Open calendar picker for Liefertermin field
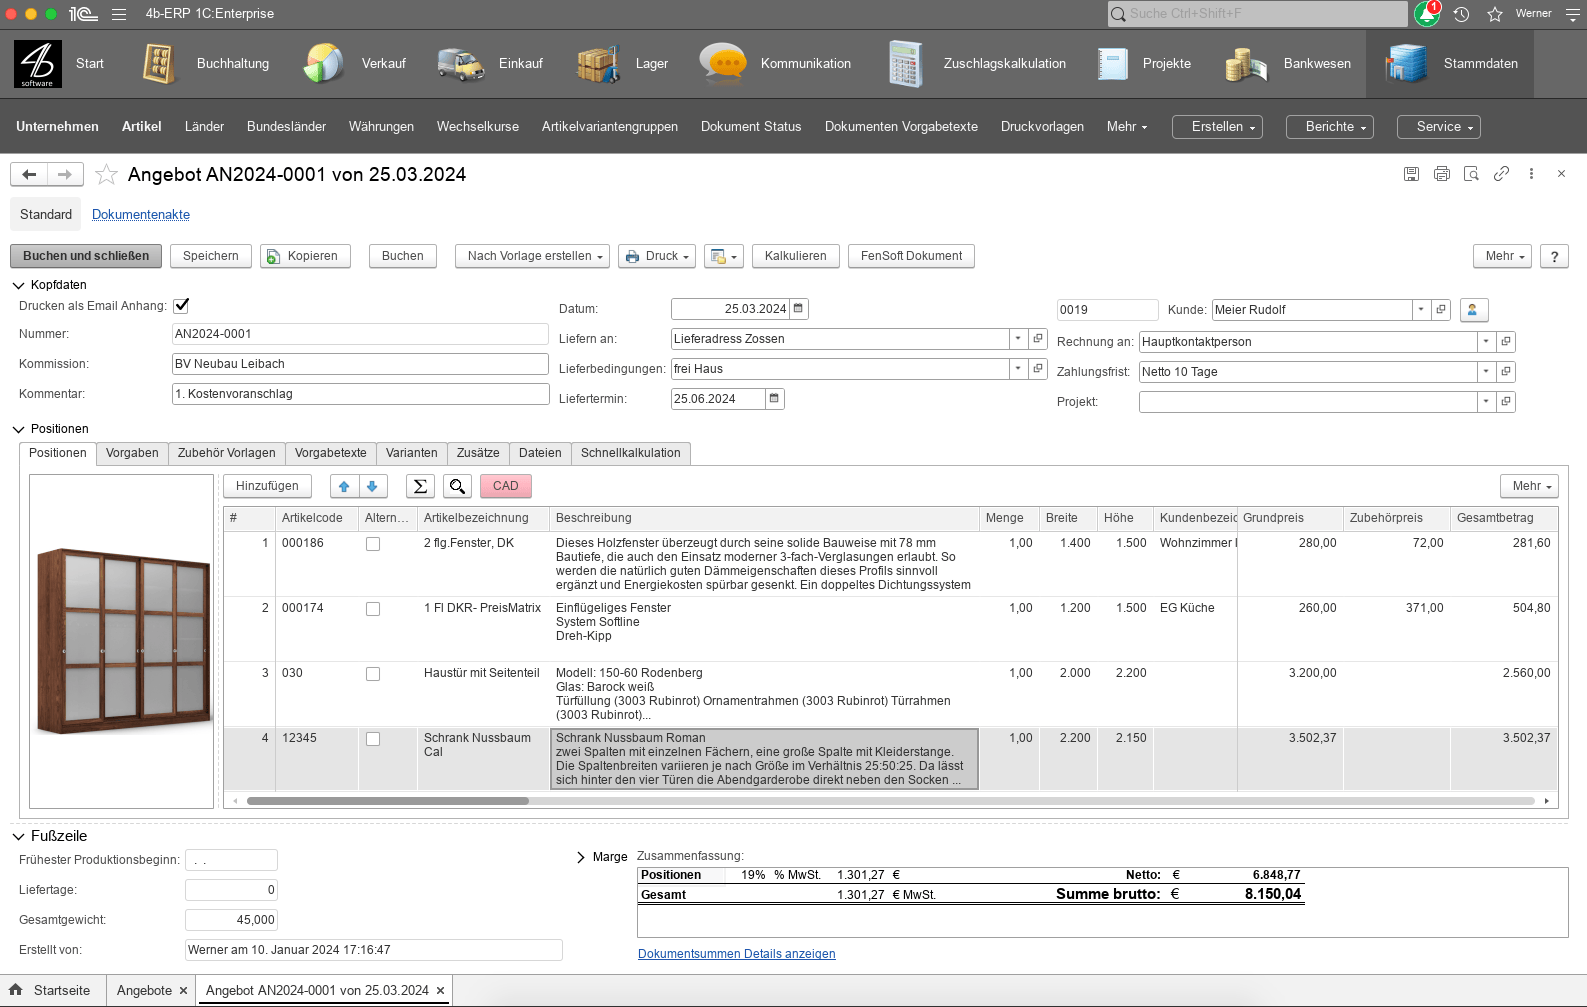 coord(774,399)
